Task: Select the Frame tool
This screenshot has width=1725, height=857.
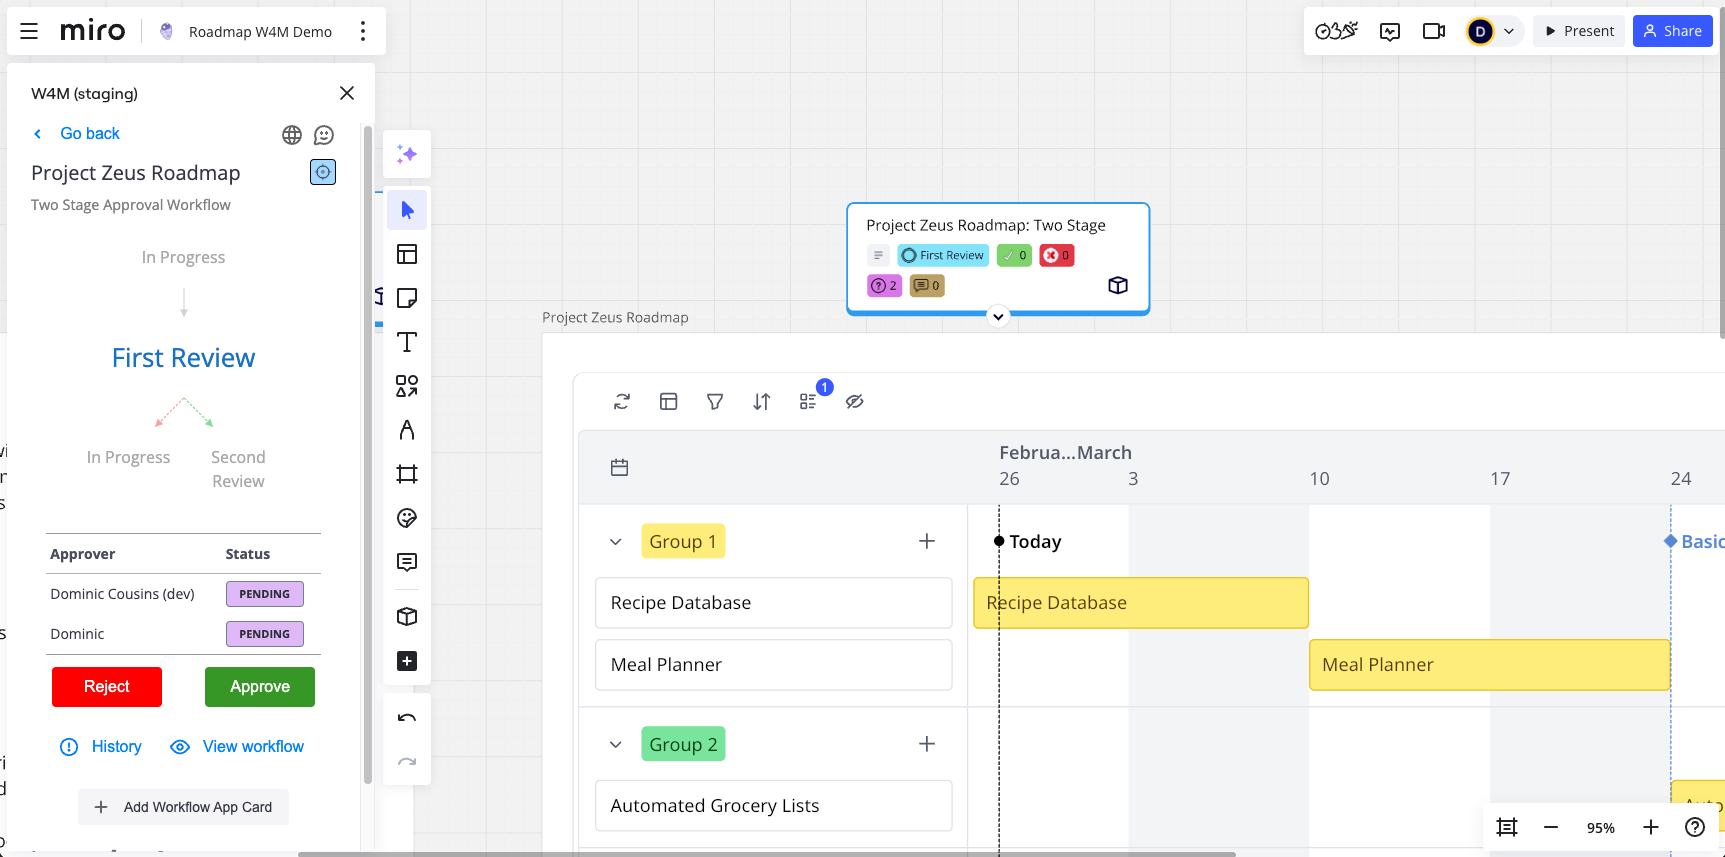Action: pyautogui.click(x=407, y=474)
